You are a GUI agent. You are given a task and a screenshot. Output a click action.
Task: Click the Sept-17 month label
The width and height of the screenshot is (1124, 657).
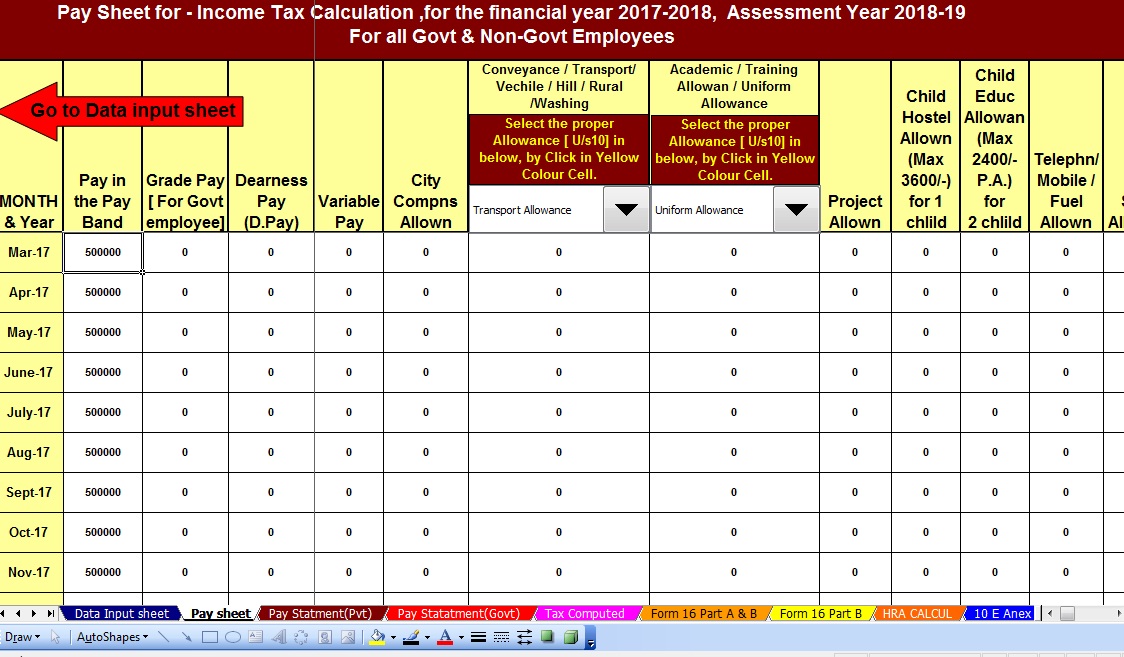(29, 493)
